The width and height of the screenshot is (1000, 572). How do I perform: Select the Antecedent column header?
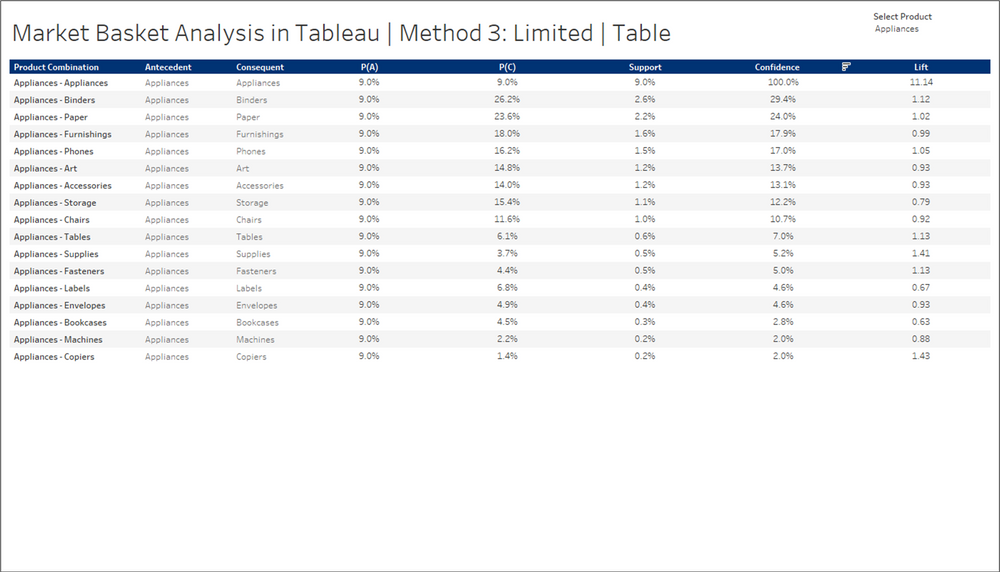168,67
